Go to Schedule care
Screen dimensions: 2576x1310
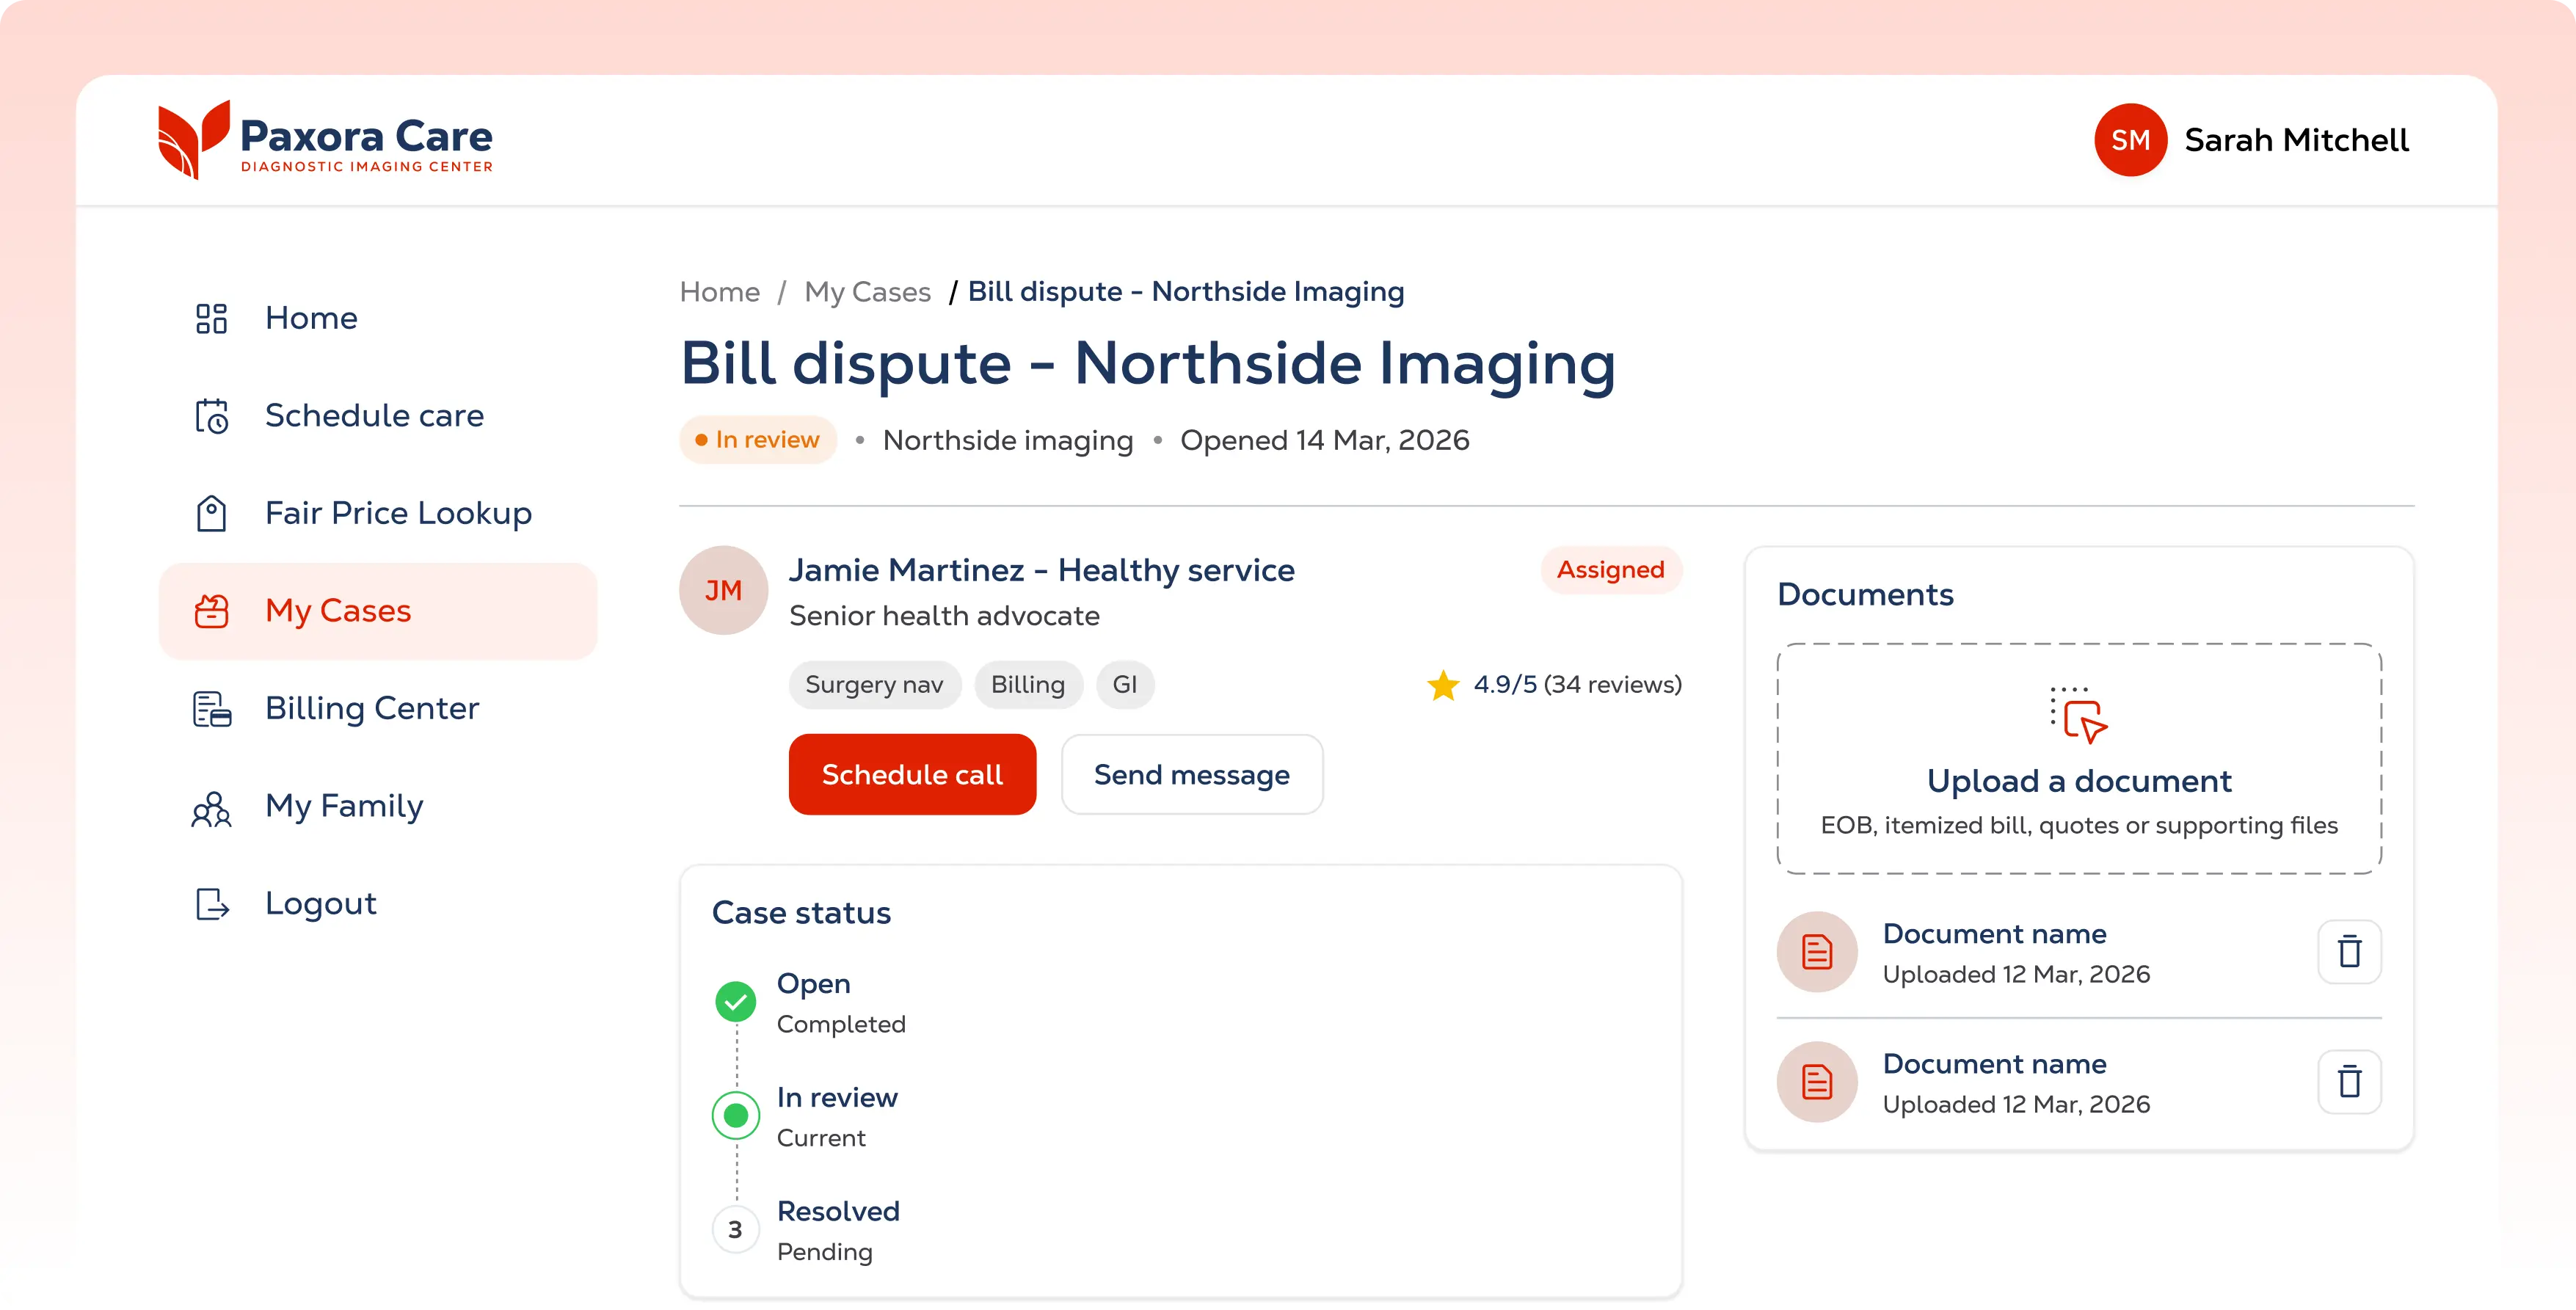click(x=378, y=416)
